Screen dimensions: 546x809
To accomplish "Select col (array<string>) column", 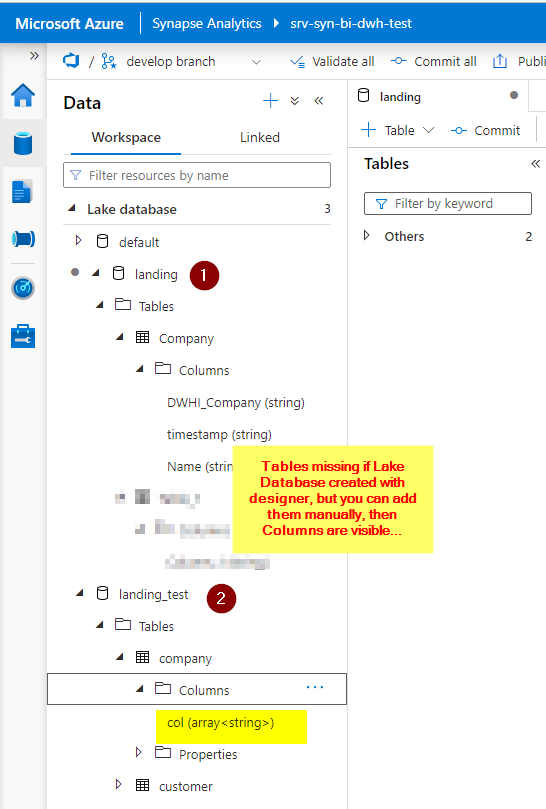I will (220, 722).
